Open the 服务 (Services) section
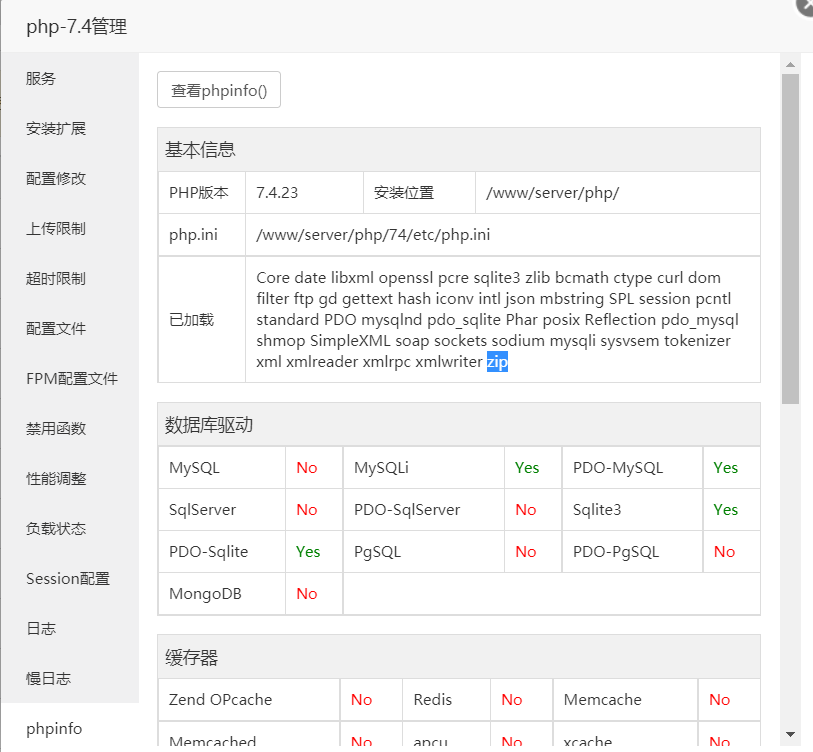 tap(40, 78)
